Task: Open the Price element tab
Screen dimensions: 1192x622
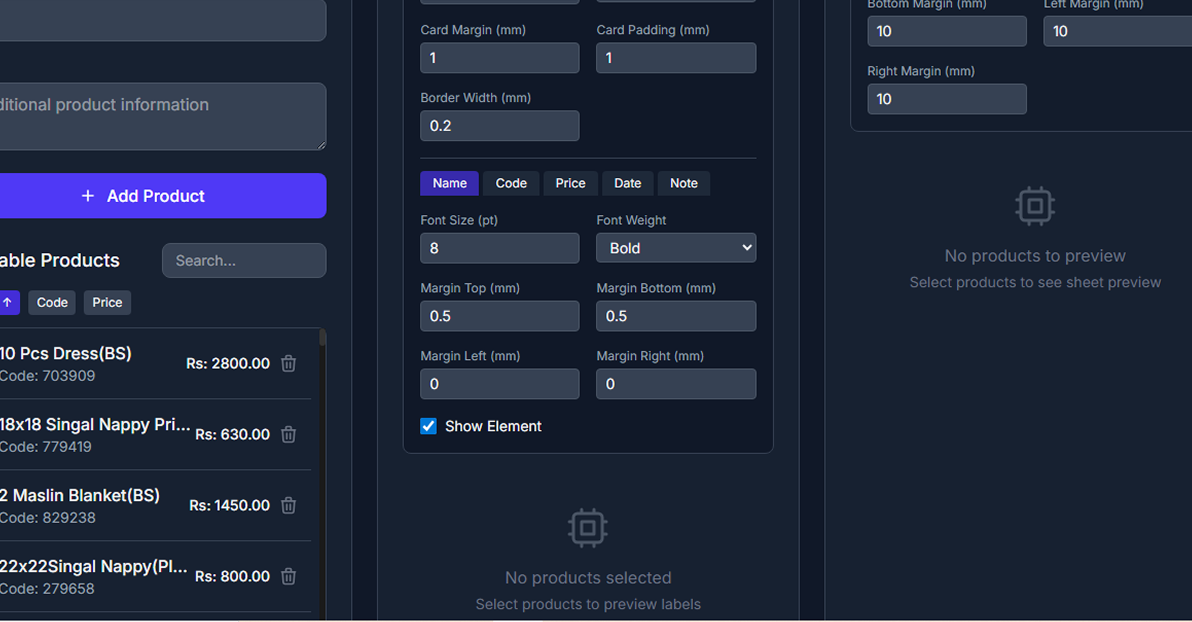Action: point(570,183)
